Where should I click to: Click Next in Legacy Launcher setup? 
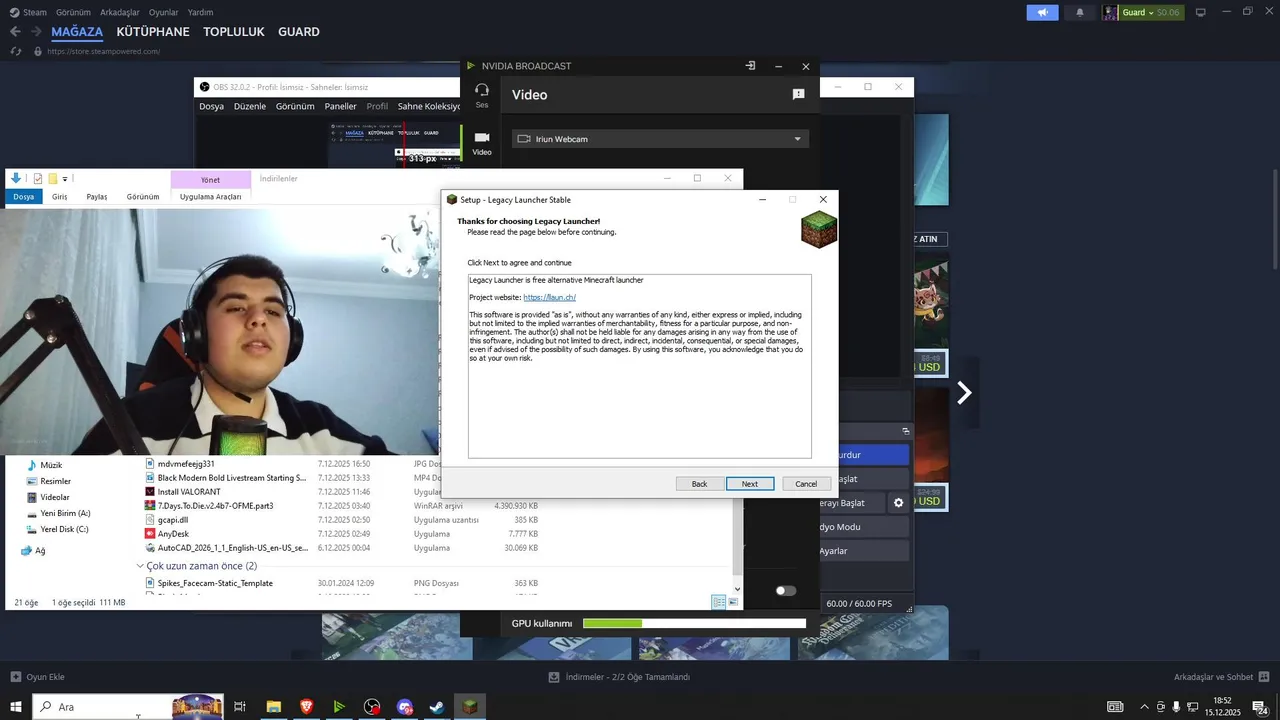tap(750, 483)
